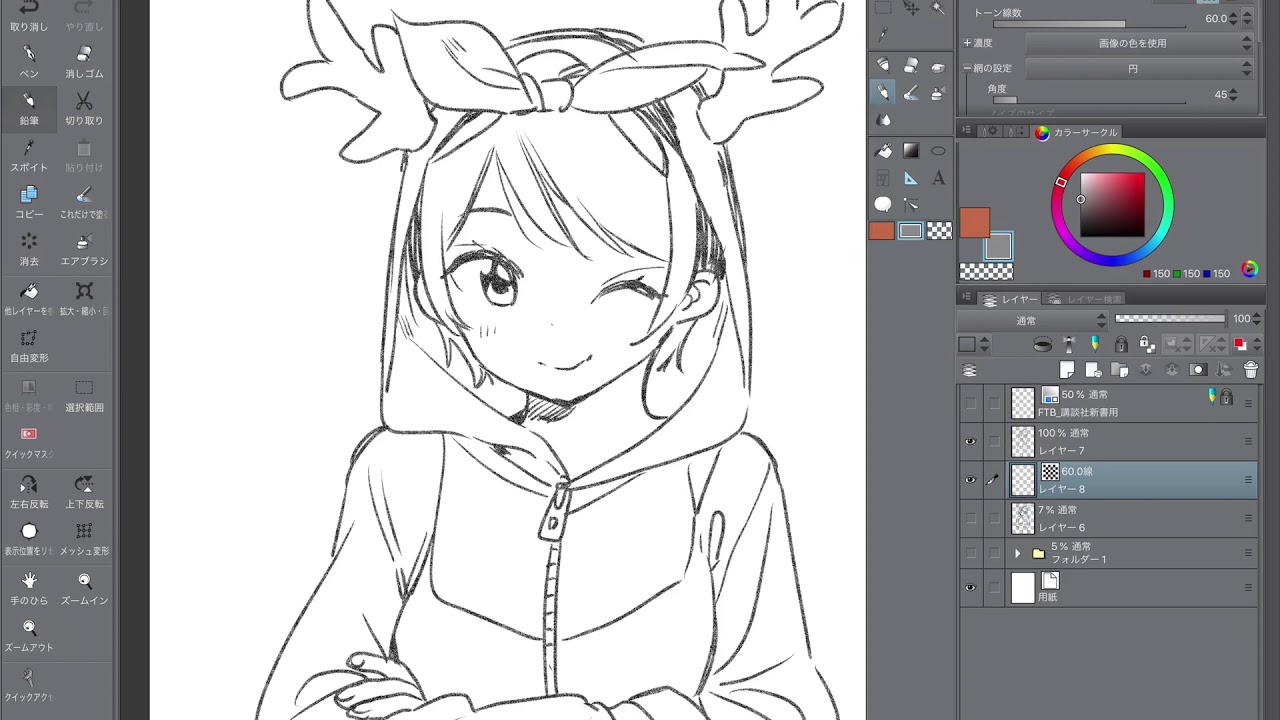1280x720 pixels.
Task: Click the transparent checkered color swatch
Action: 986,271
